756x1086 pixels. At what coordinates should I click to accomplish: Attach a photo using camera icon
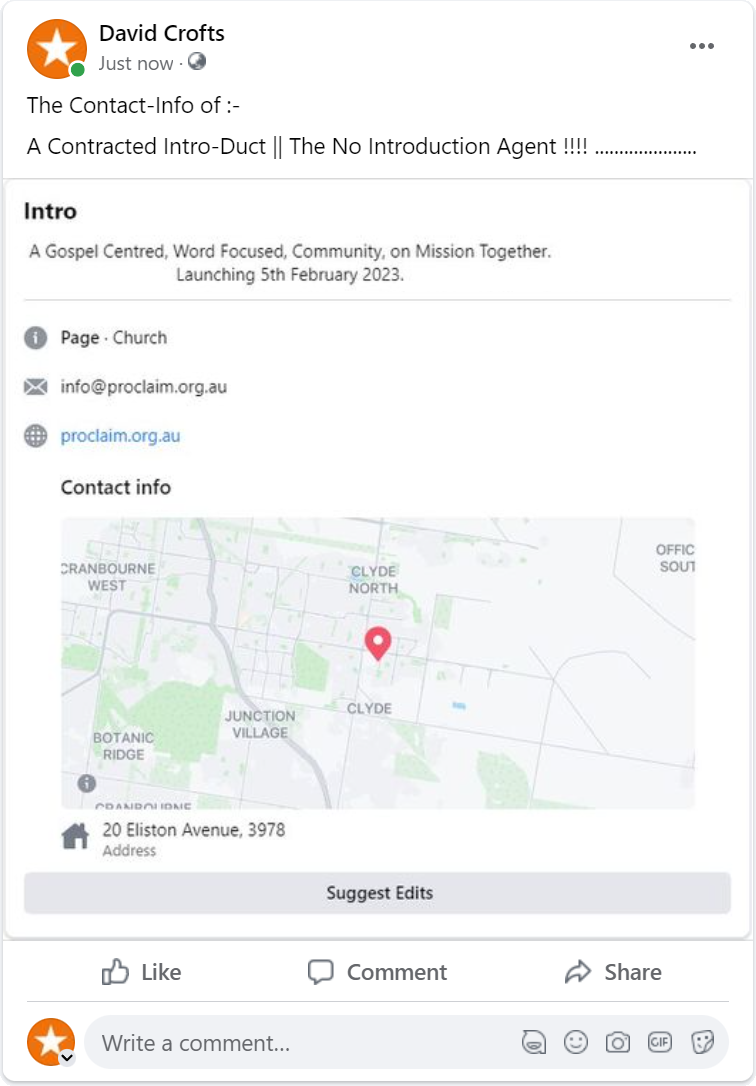618,1042
